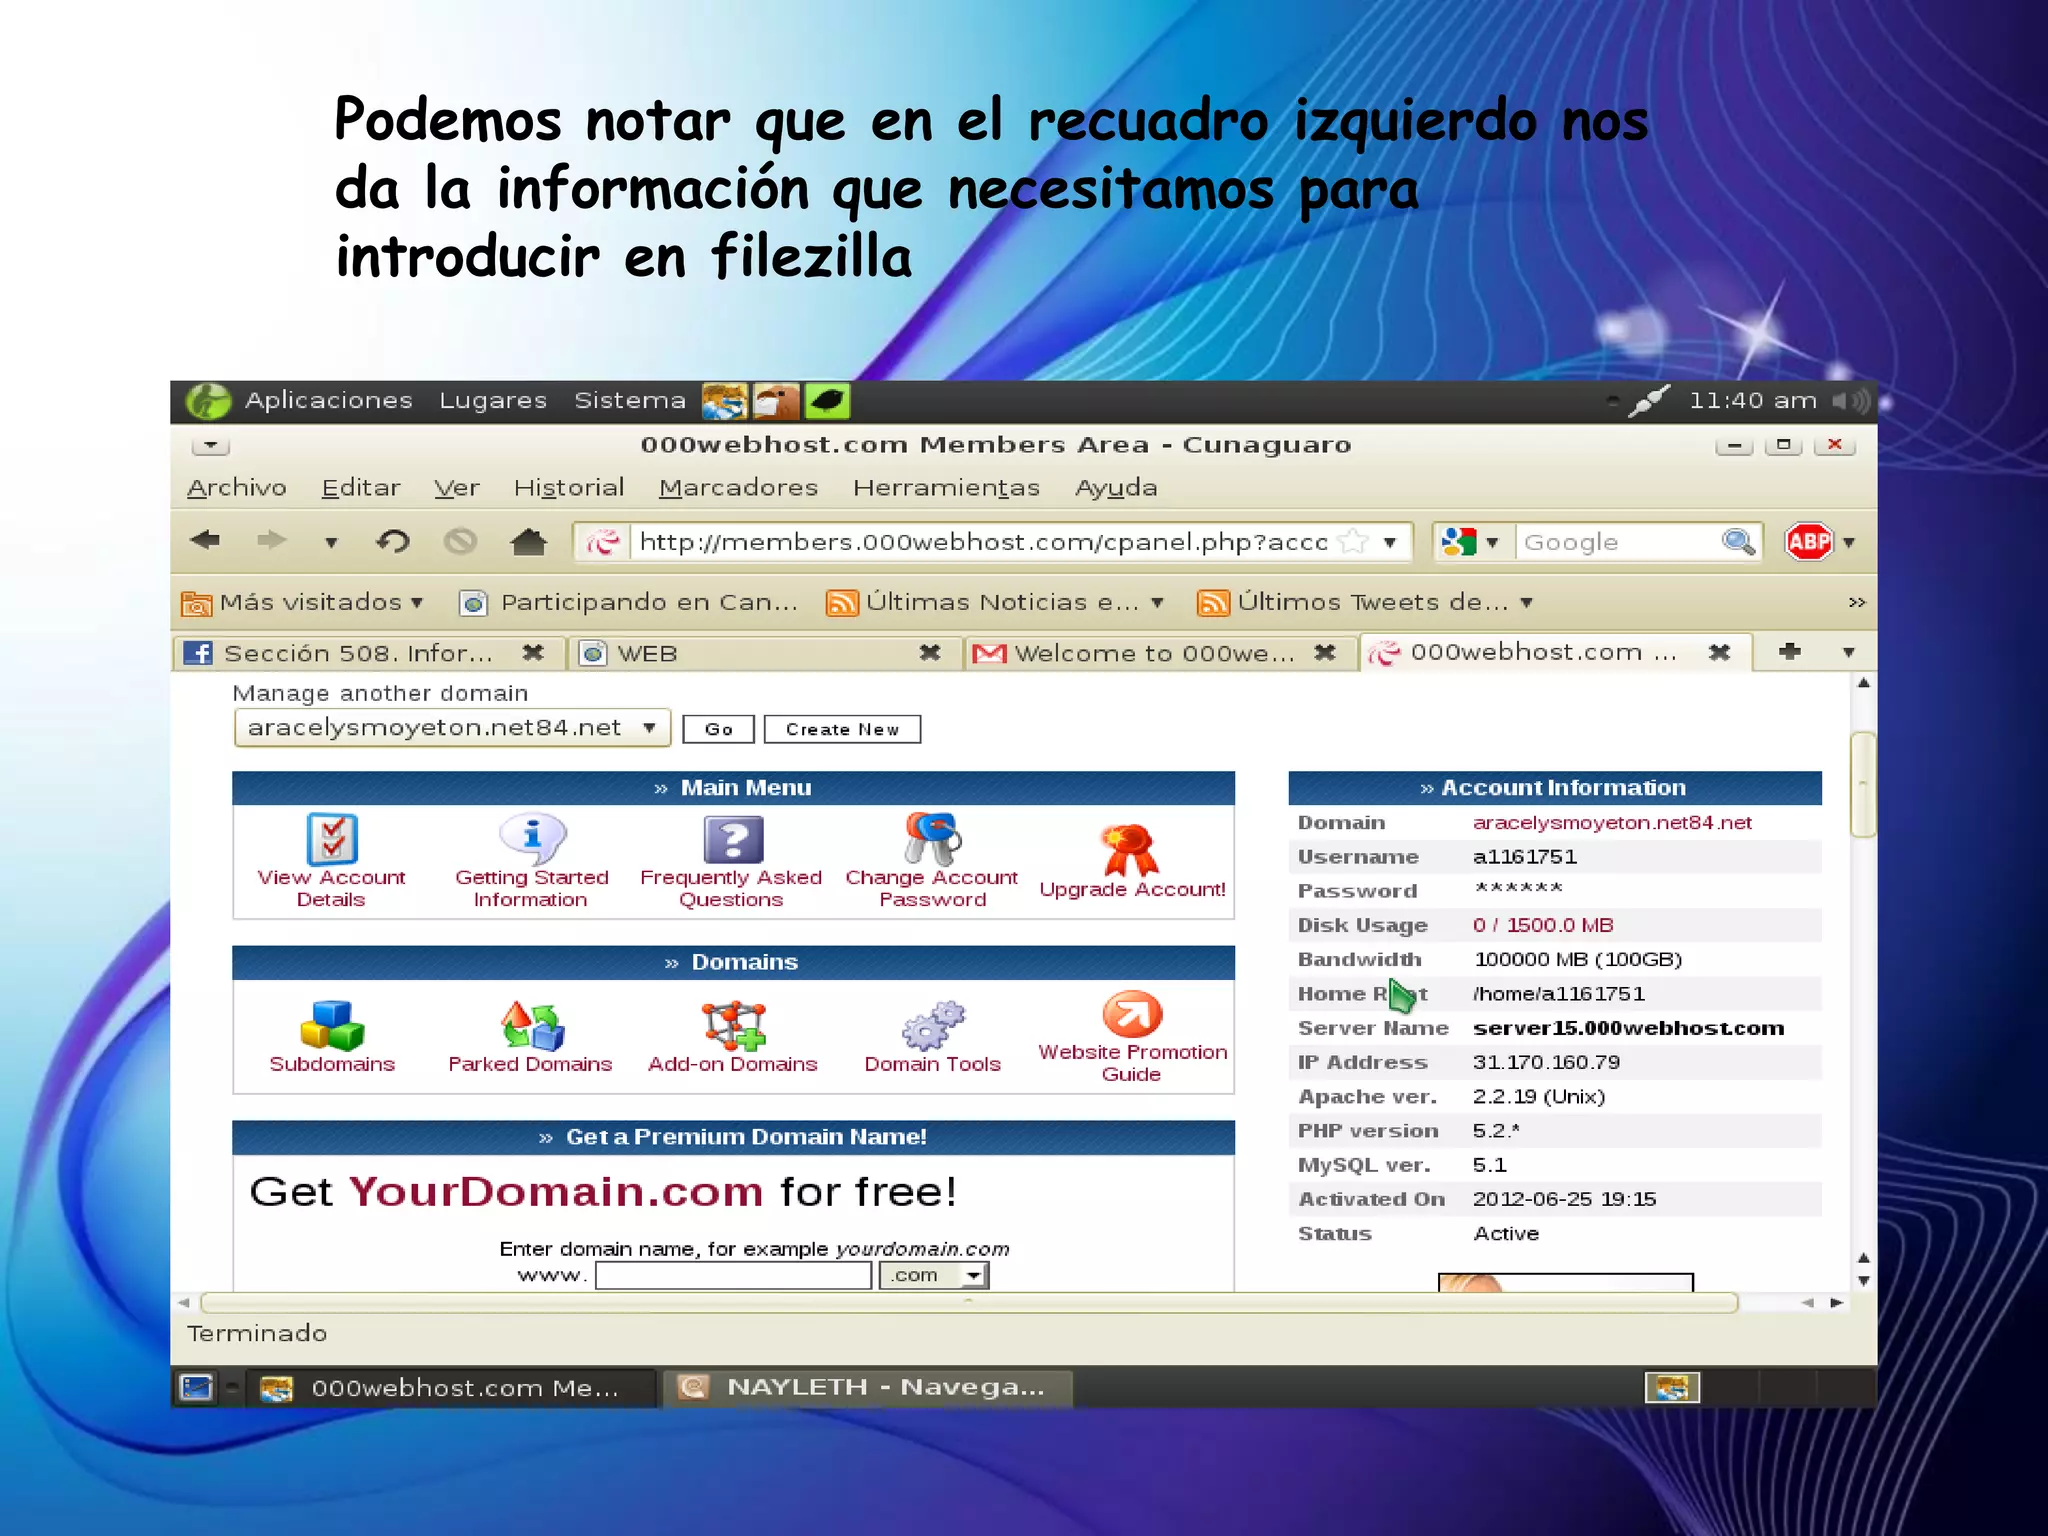This screenshot has height=1536, width=2048.
Task: Open Participando en Can... bookmark
Action: point(629,602)
